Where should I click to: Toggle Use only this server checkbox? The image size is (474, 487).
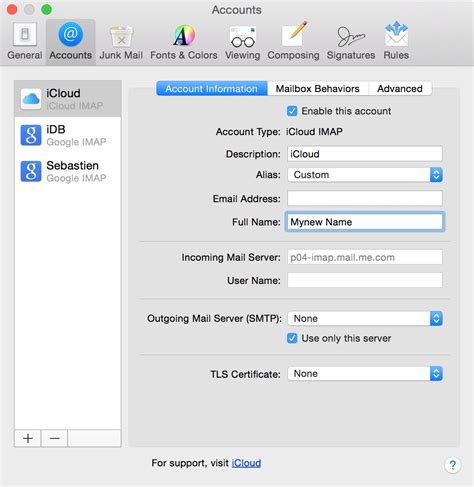292,338
